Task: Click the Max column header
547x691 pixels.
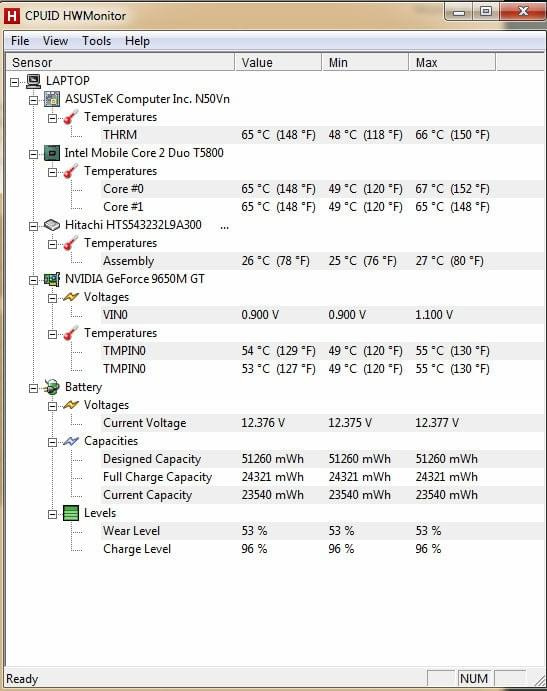Action: pyautogui.click(x=452, y=63)
